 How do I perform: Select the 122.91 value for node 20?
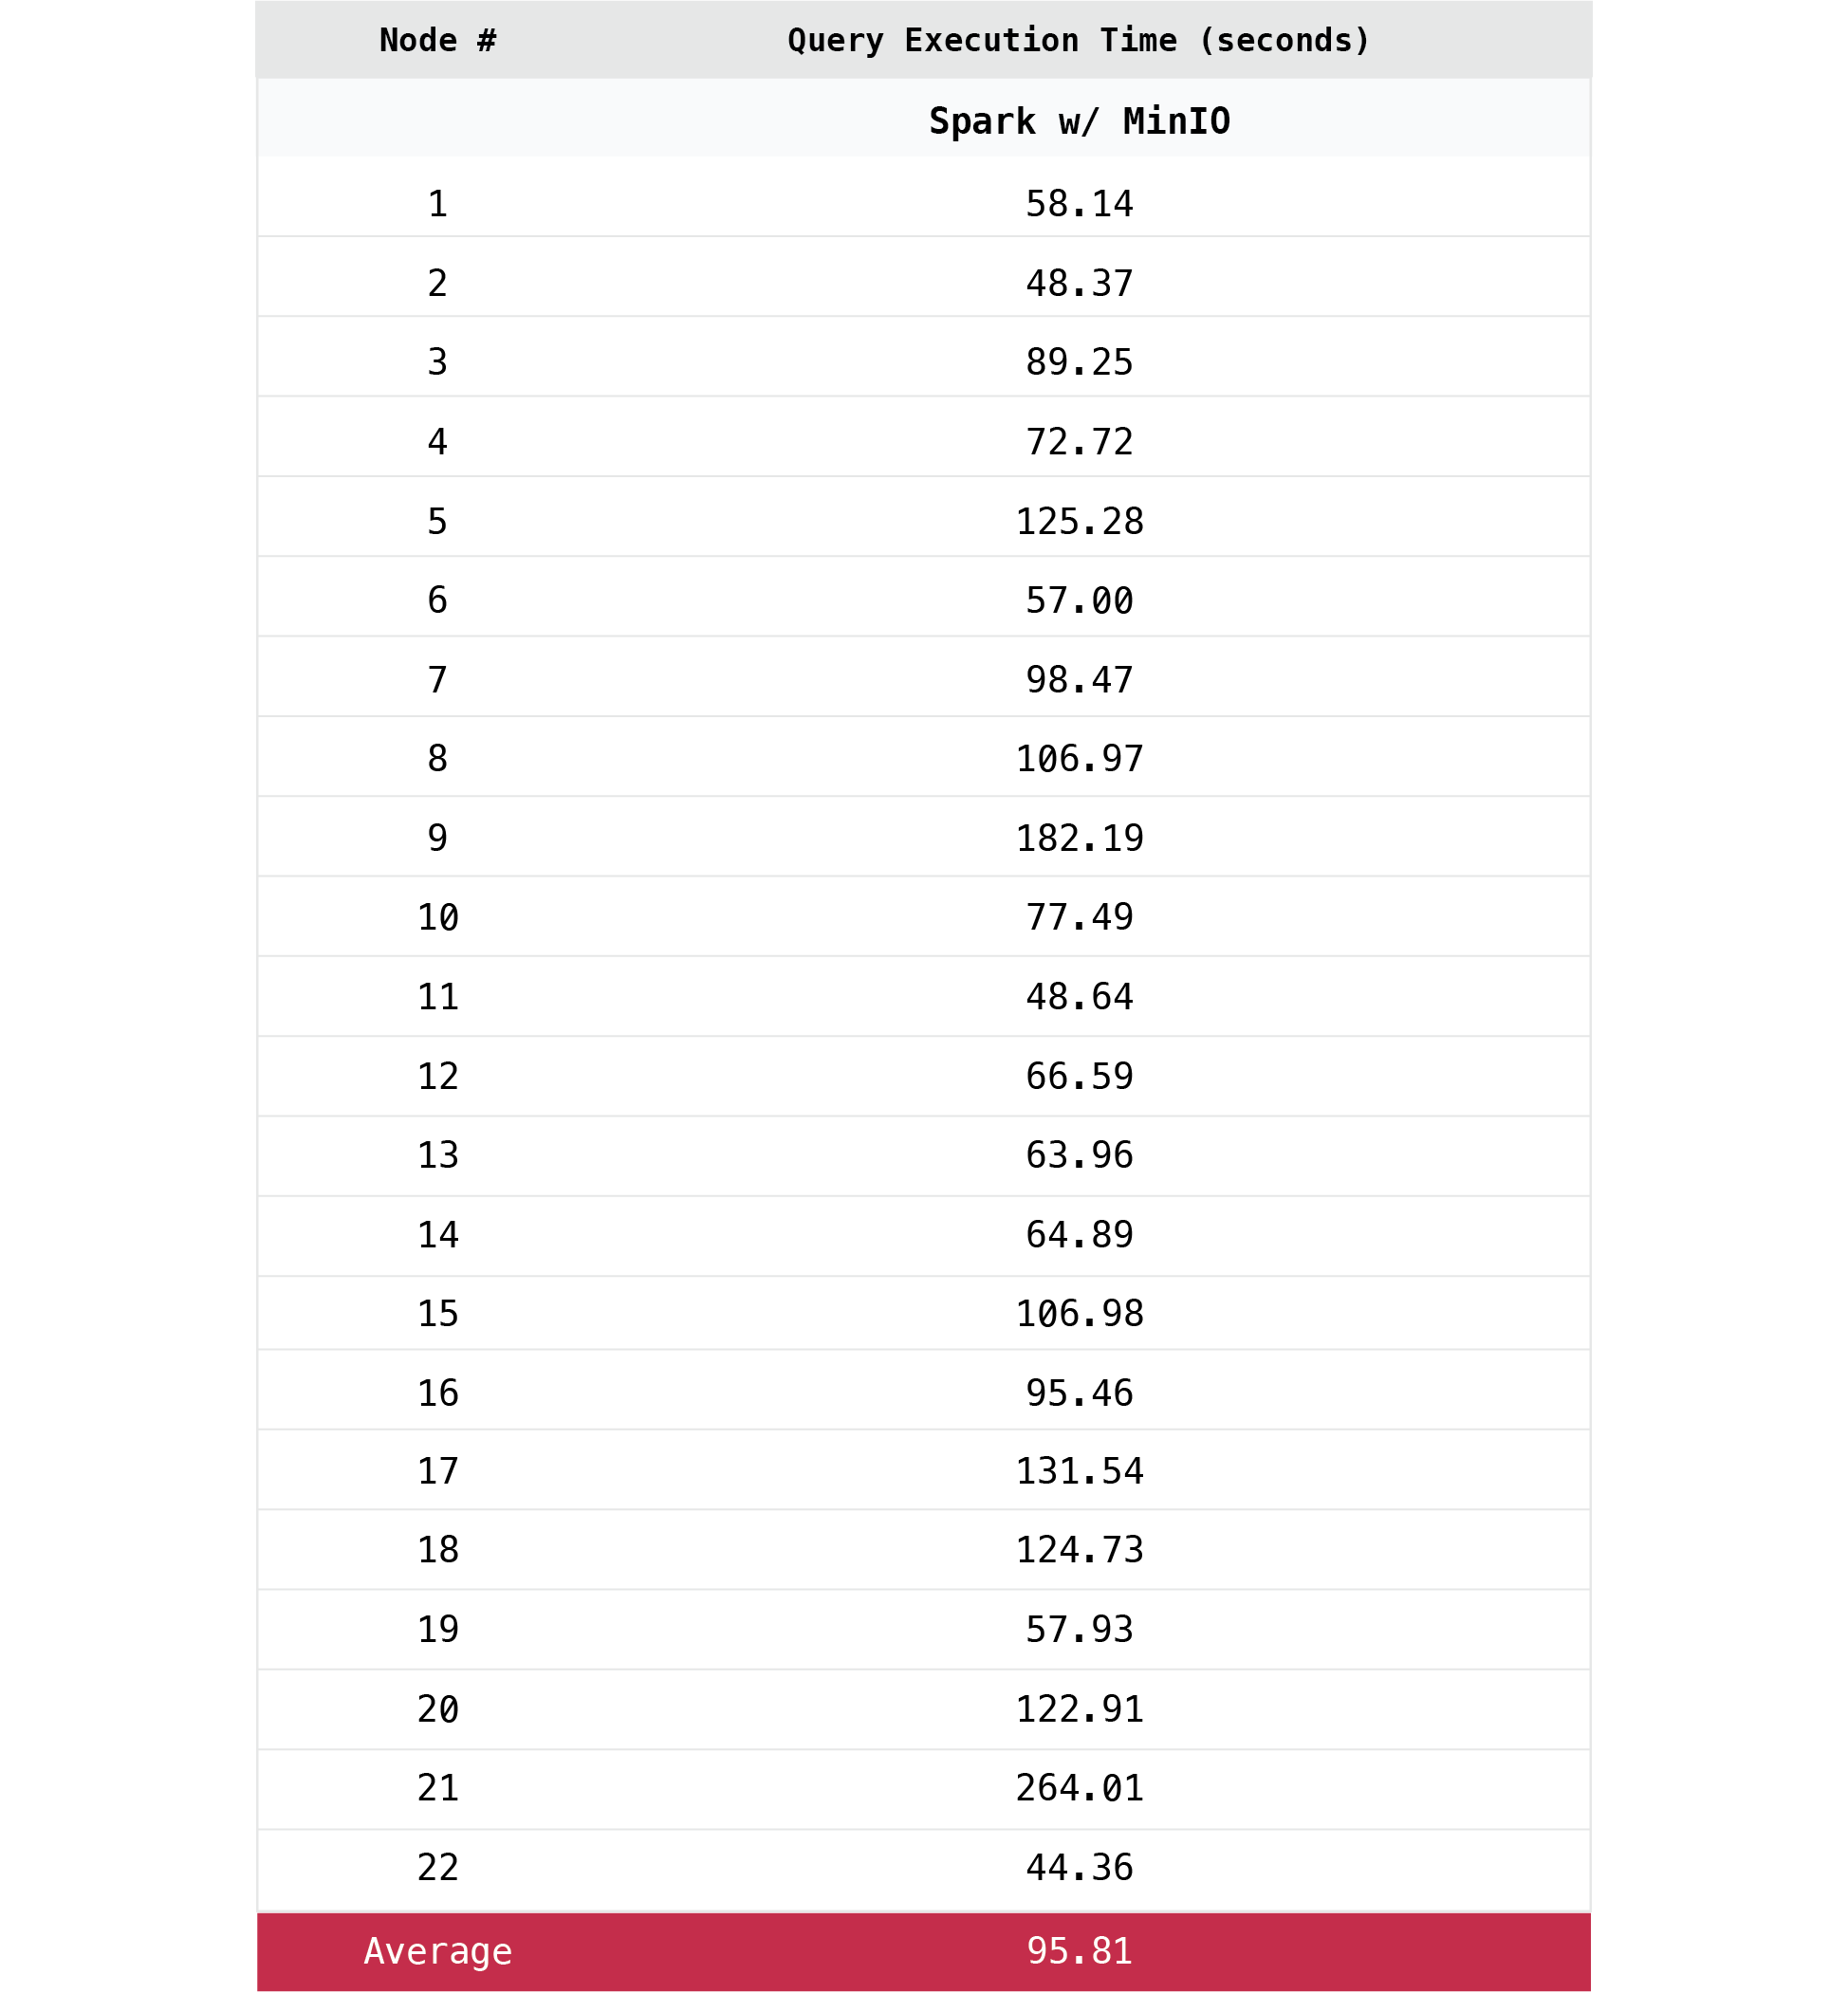tap(1079, 1709)
